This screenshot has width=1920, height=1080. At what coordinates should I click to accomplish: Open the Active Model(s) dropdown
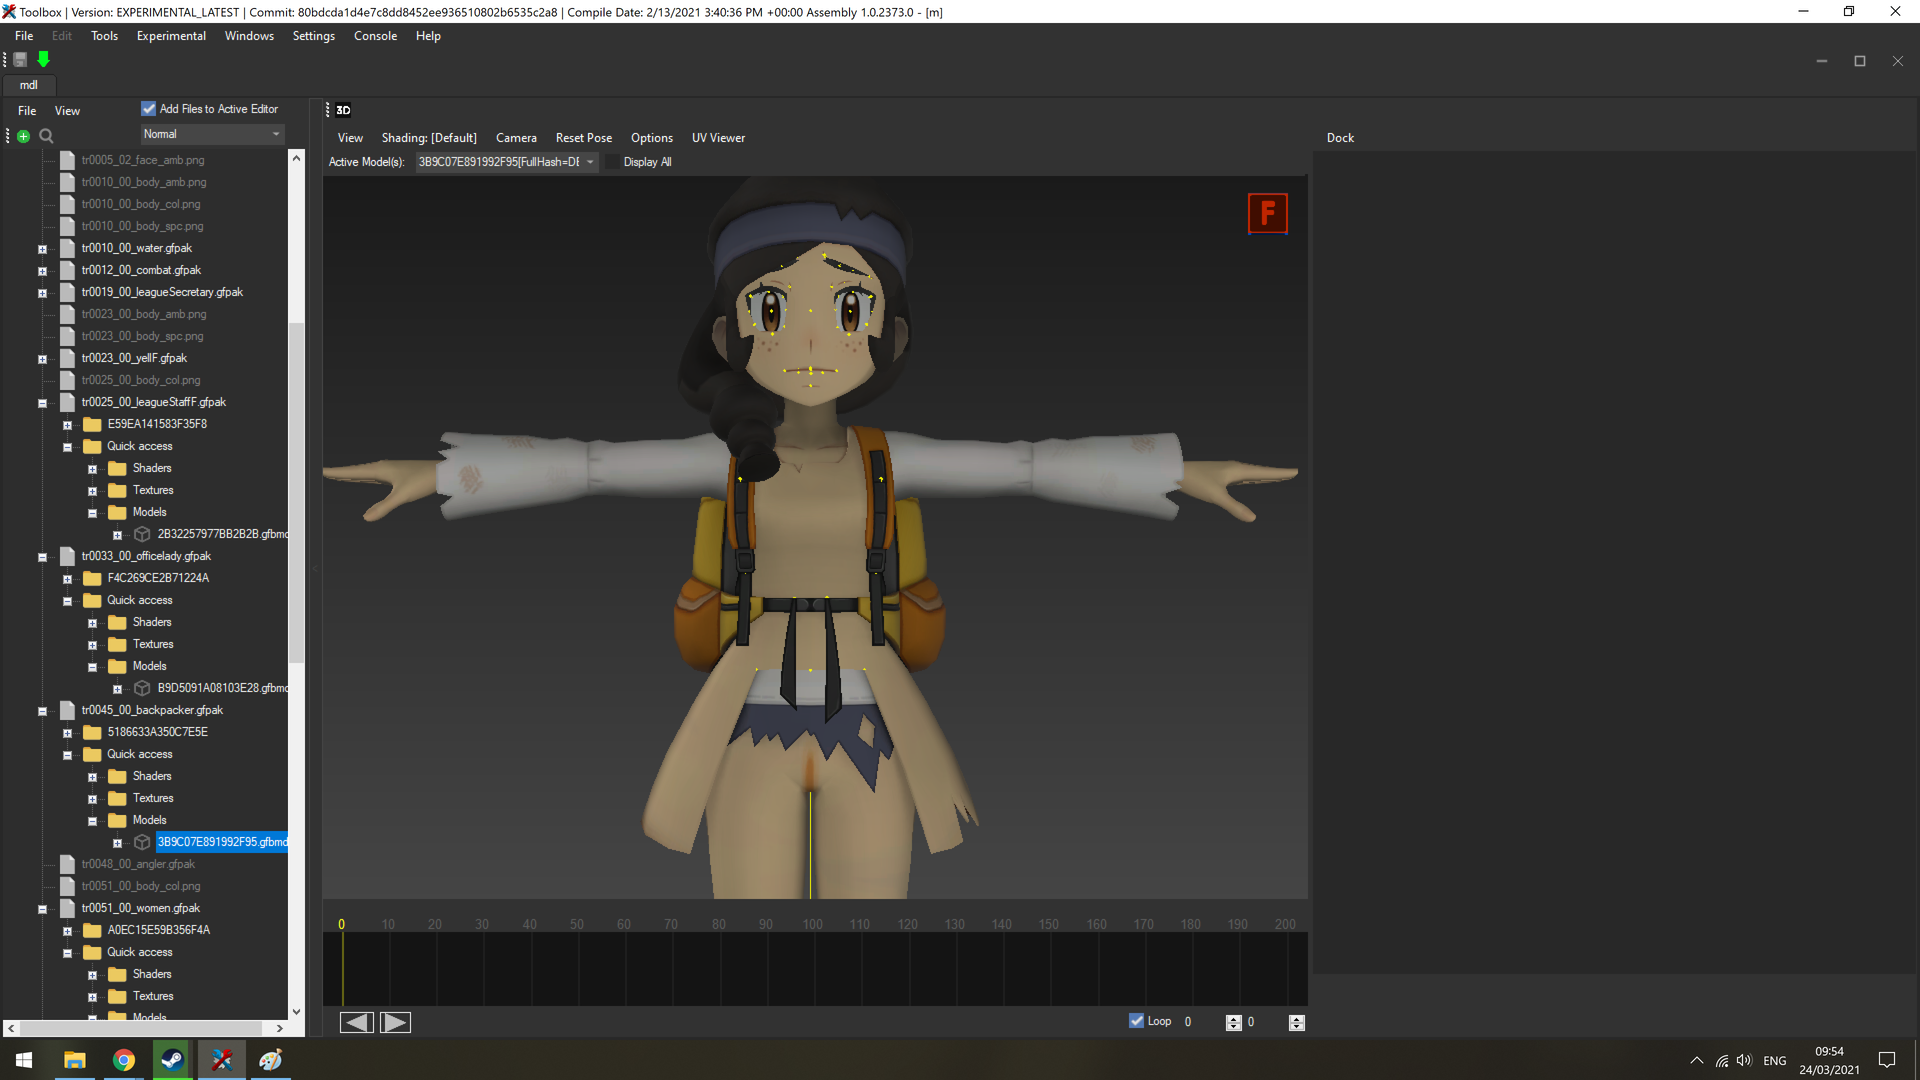coord(507,162)
